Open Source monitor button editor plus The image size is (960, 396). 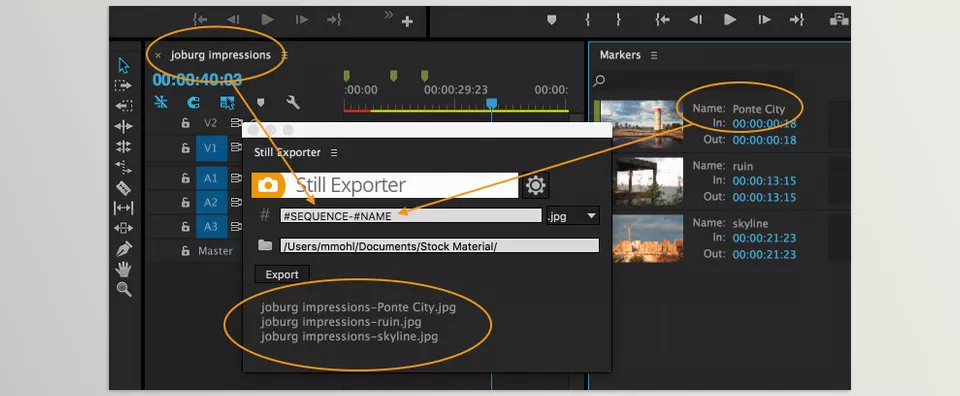pyautogui.click(x=407, y=22)
